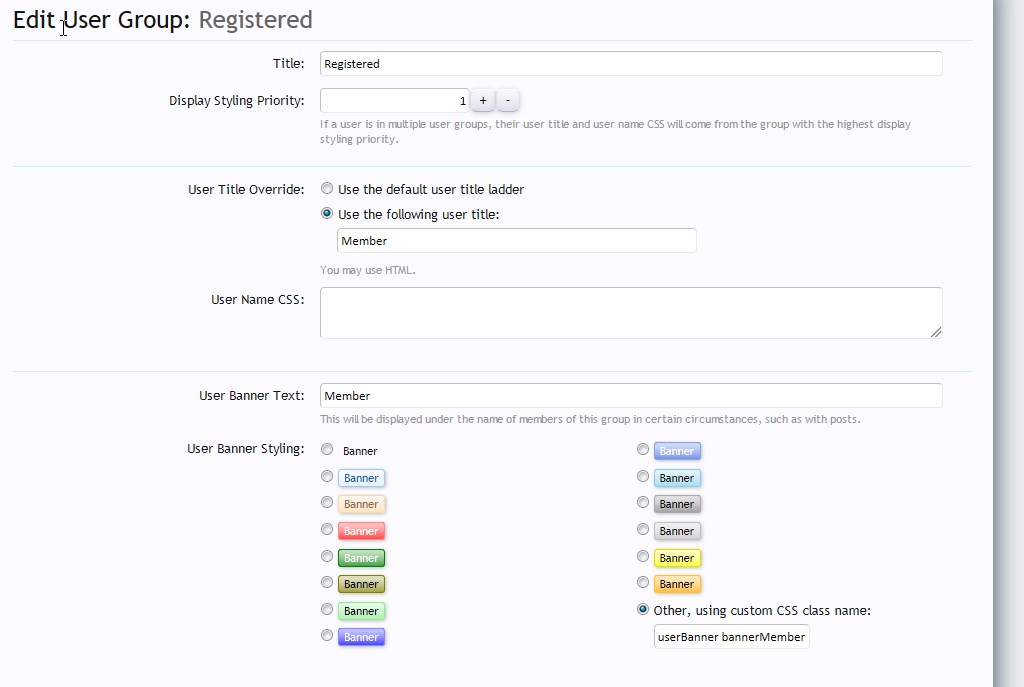The width and height of the screenshot is (1024, 687).
Task: Select 'Other, using custom CSS class name'
Action: pos(643,609)
